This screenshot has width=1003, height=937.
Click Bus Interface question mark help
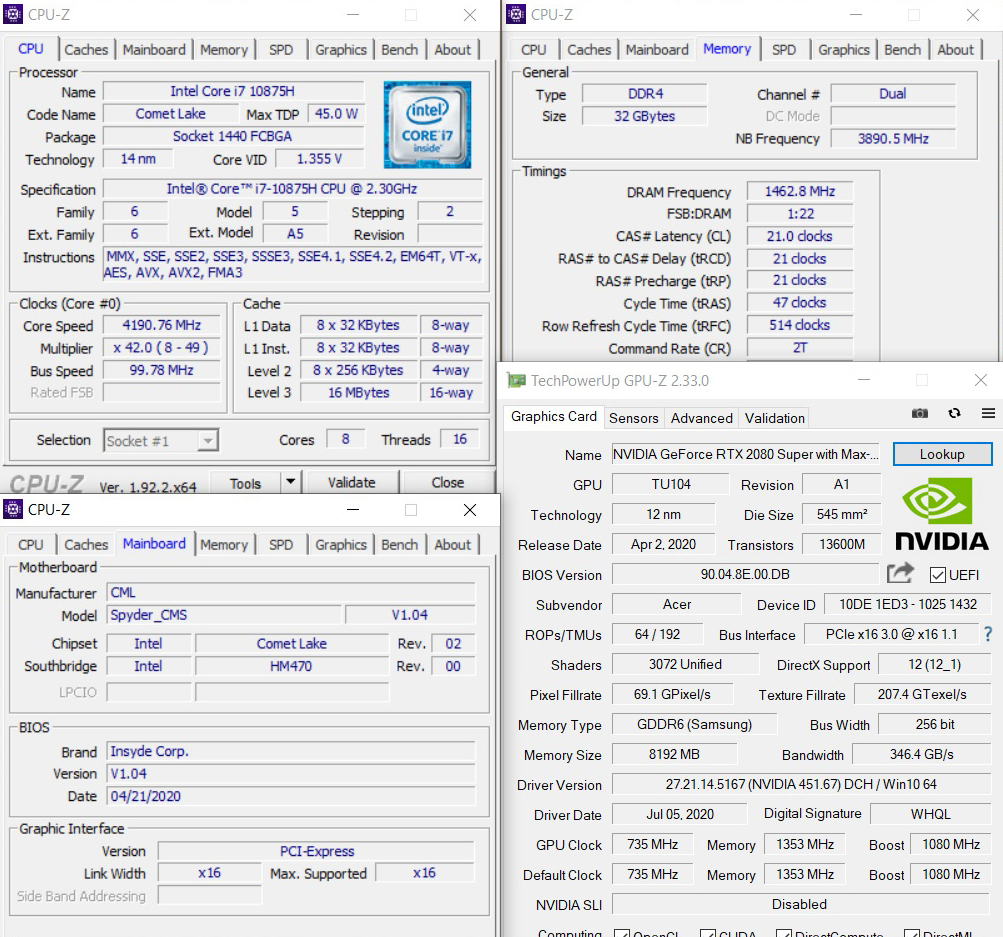pos(988,634)
